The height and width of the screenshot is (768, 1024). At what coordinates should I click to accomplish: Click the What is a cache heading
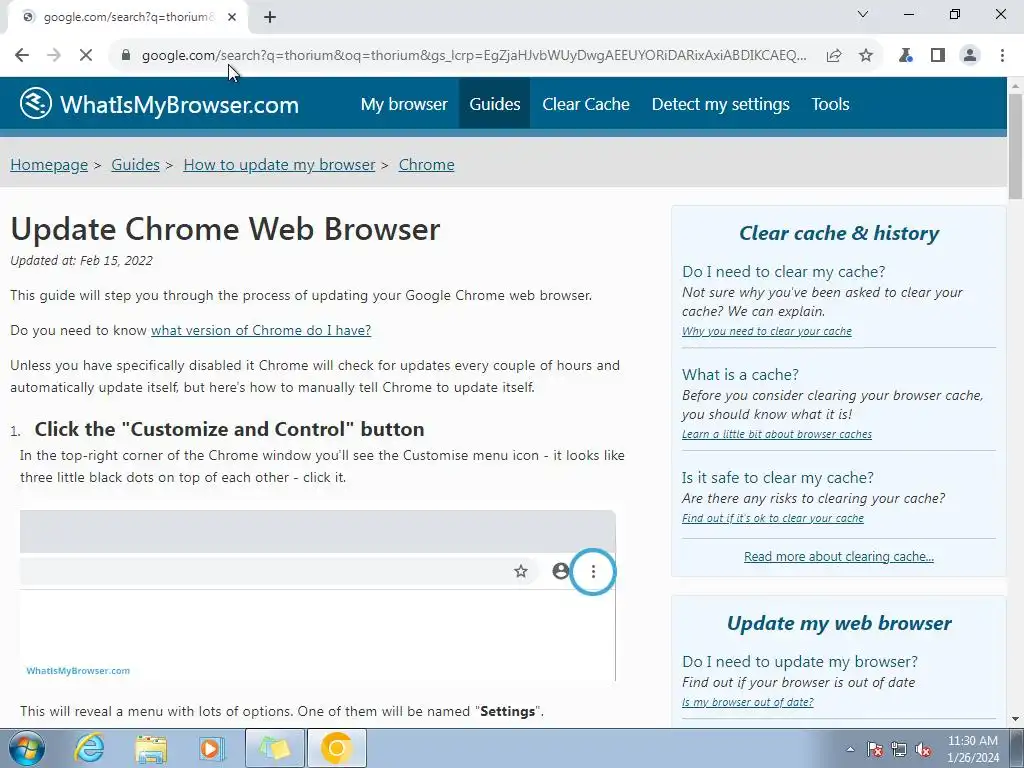740,375
